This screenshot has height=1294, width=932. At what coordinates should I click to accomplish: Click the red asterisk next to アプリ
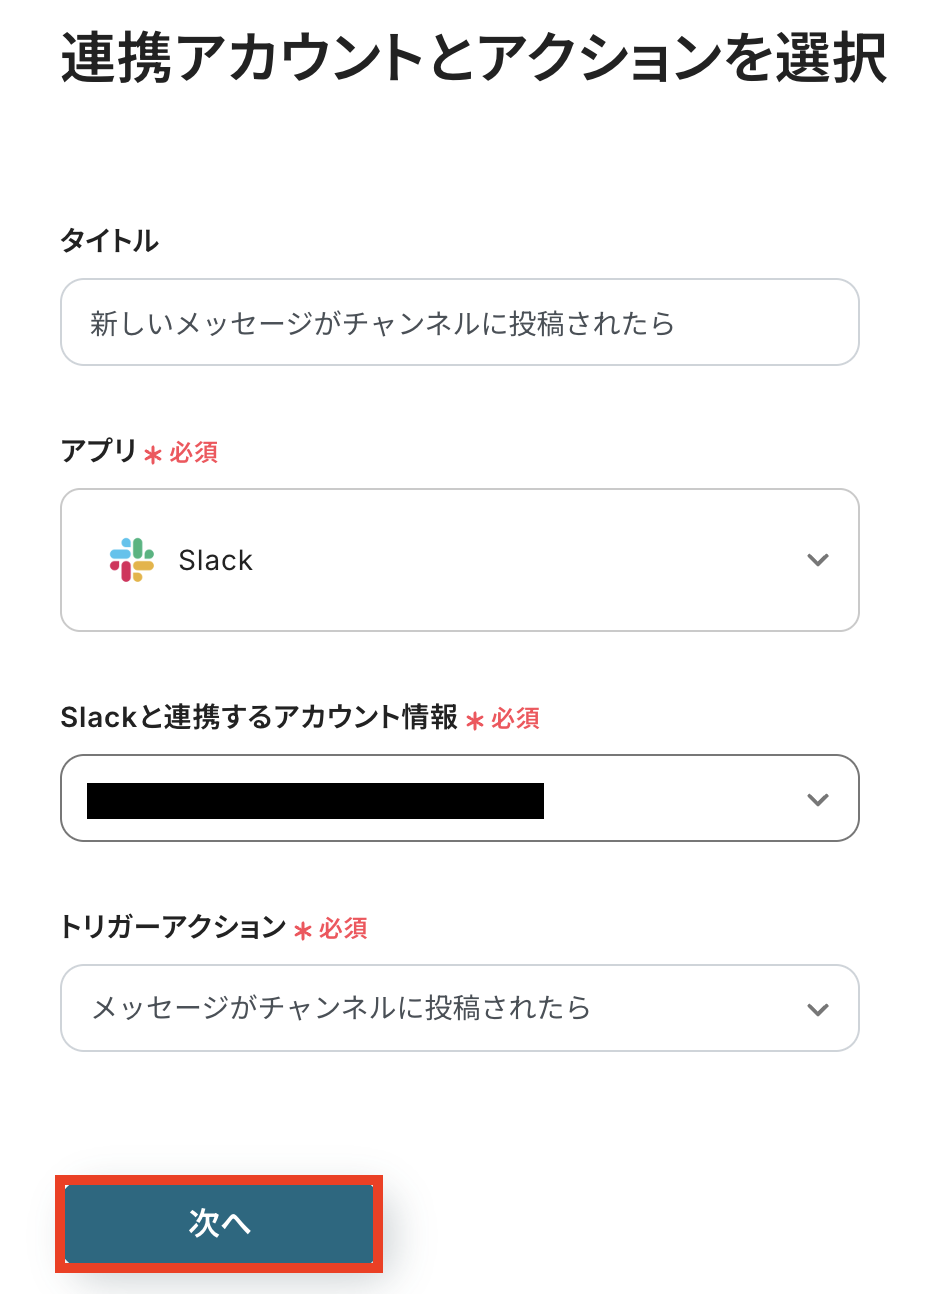(x=153, y=455)
